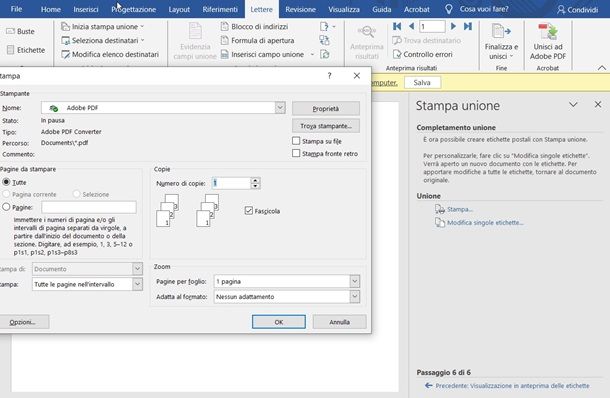Viewport: 610px width, 398px height.
Task: Click the Condividi share button
Action: (577, 10)
